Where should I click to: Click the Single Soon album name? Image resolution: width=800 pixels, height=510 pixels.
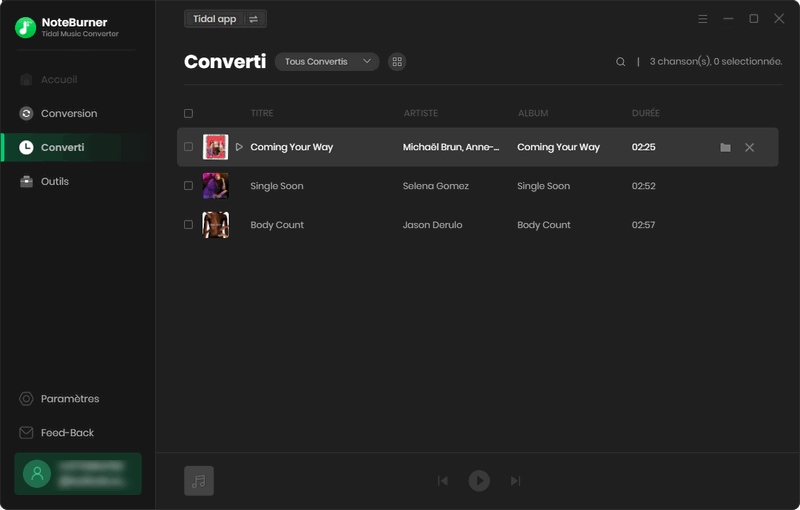coord(543,186)
